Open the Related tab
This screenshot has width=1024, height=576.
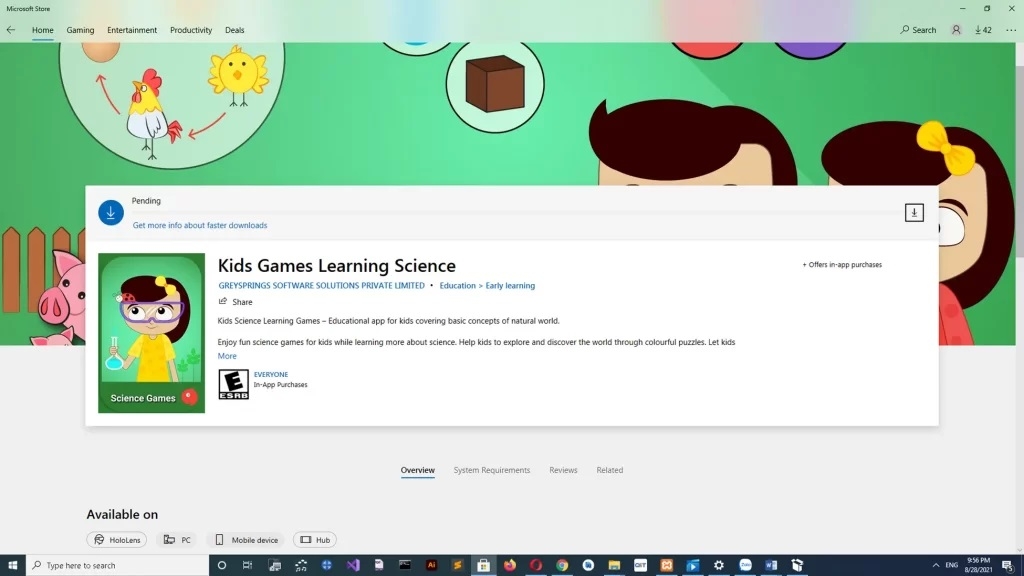point(609,470)
